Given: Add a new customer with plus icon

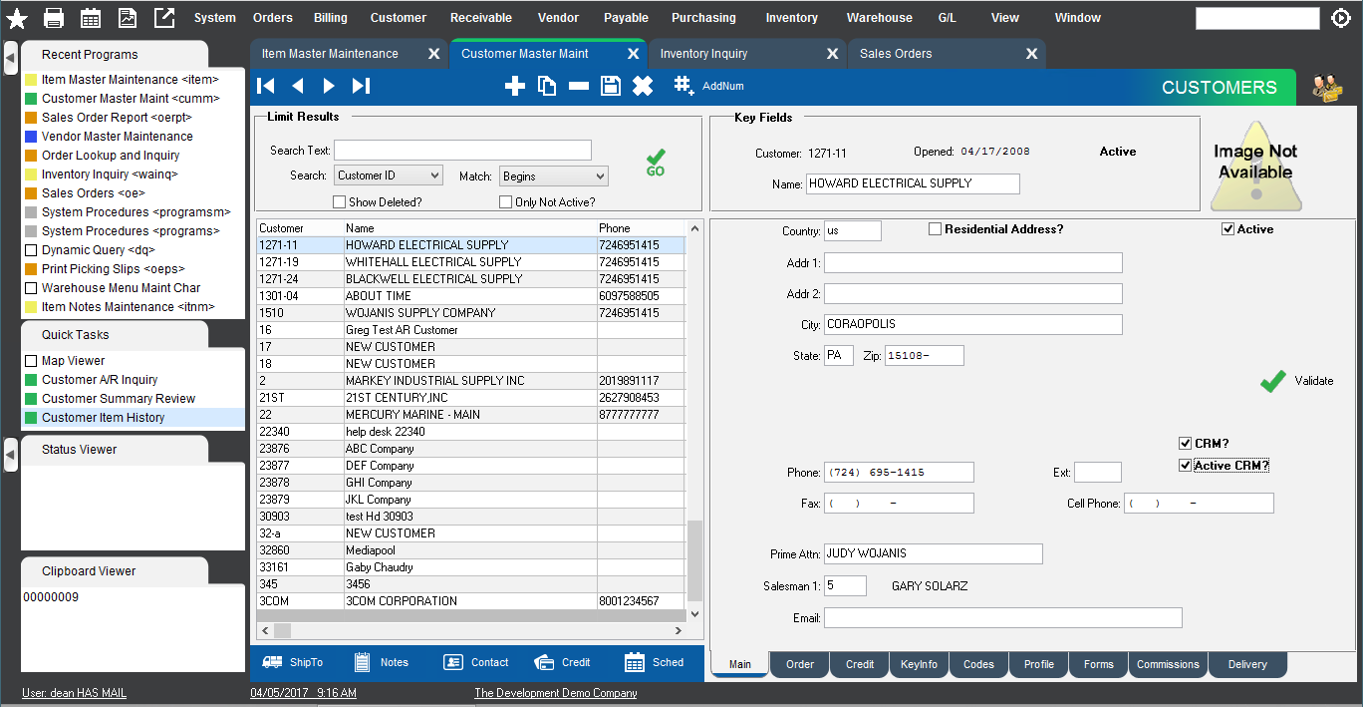Looking at the screenshot, I should click(x=515, y=86).
